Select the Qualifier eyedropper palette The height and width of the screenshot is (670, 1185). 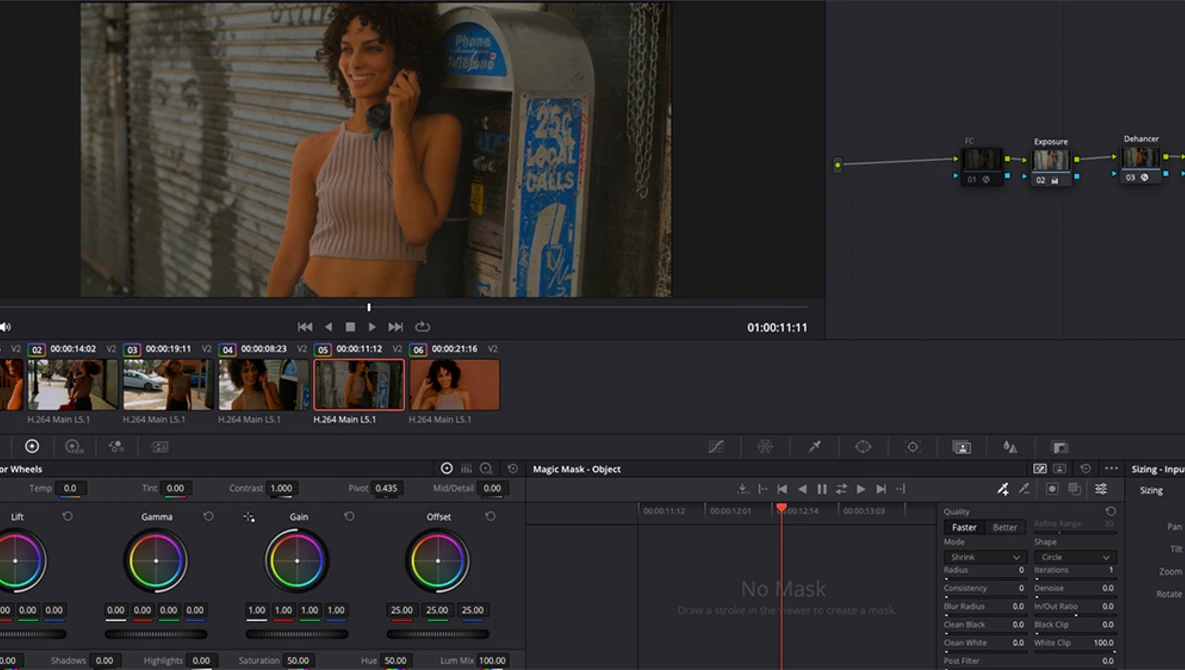click(x=814, y=447)
